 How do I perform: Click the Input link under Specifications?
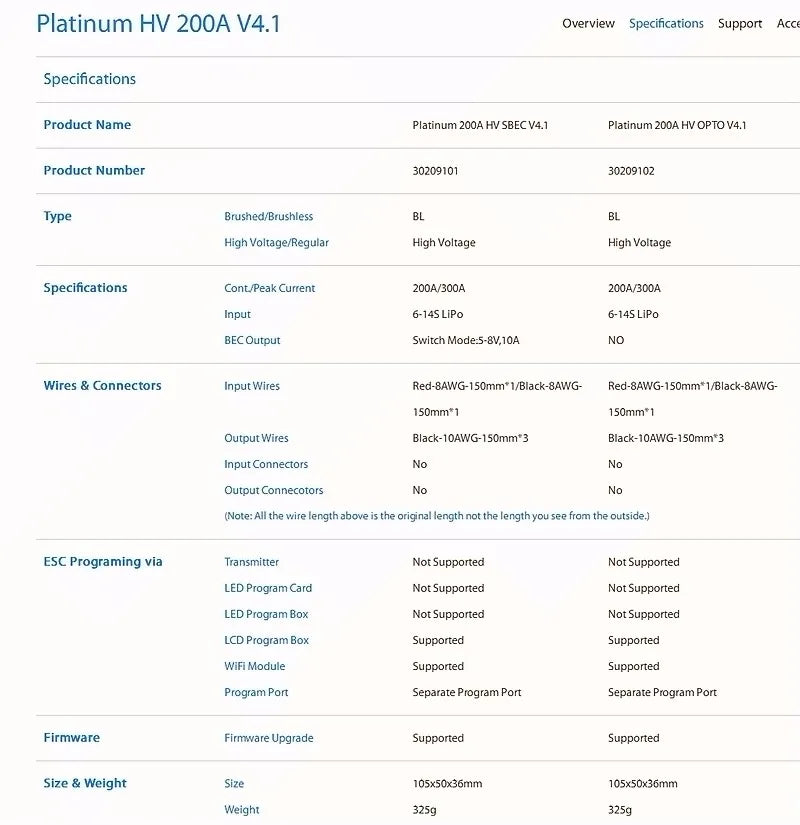(237, 314)
